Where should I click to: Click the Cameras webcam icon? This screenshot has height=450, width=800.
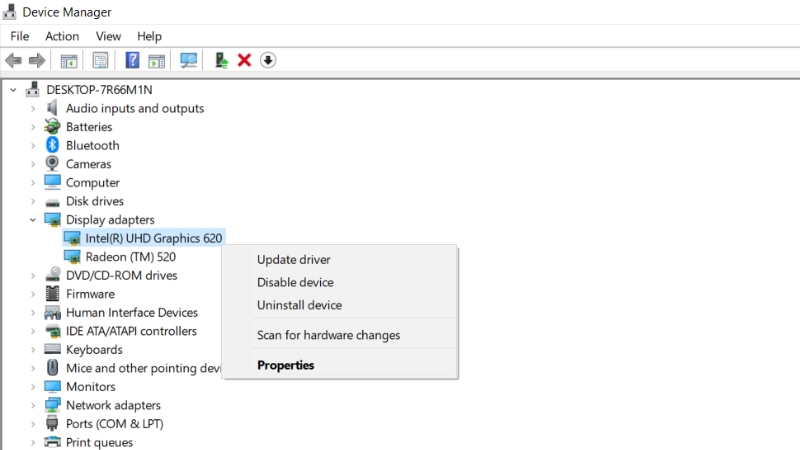52,163
